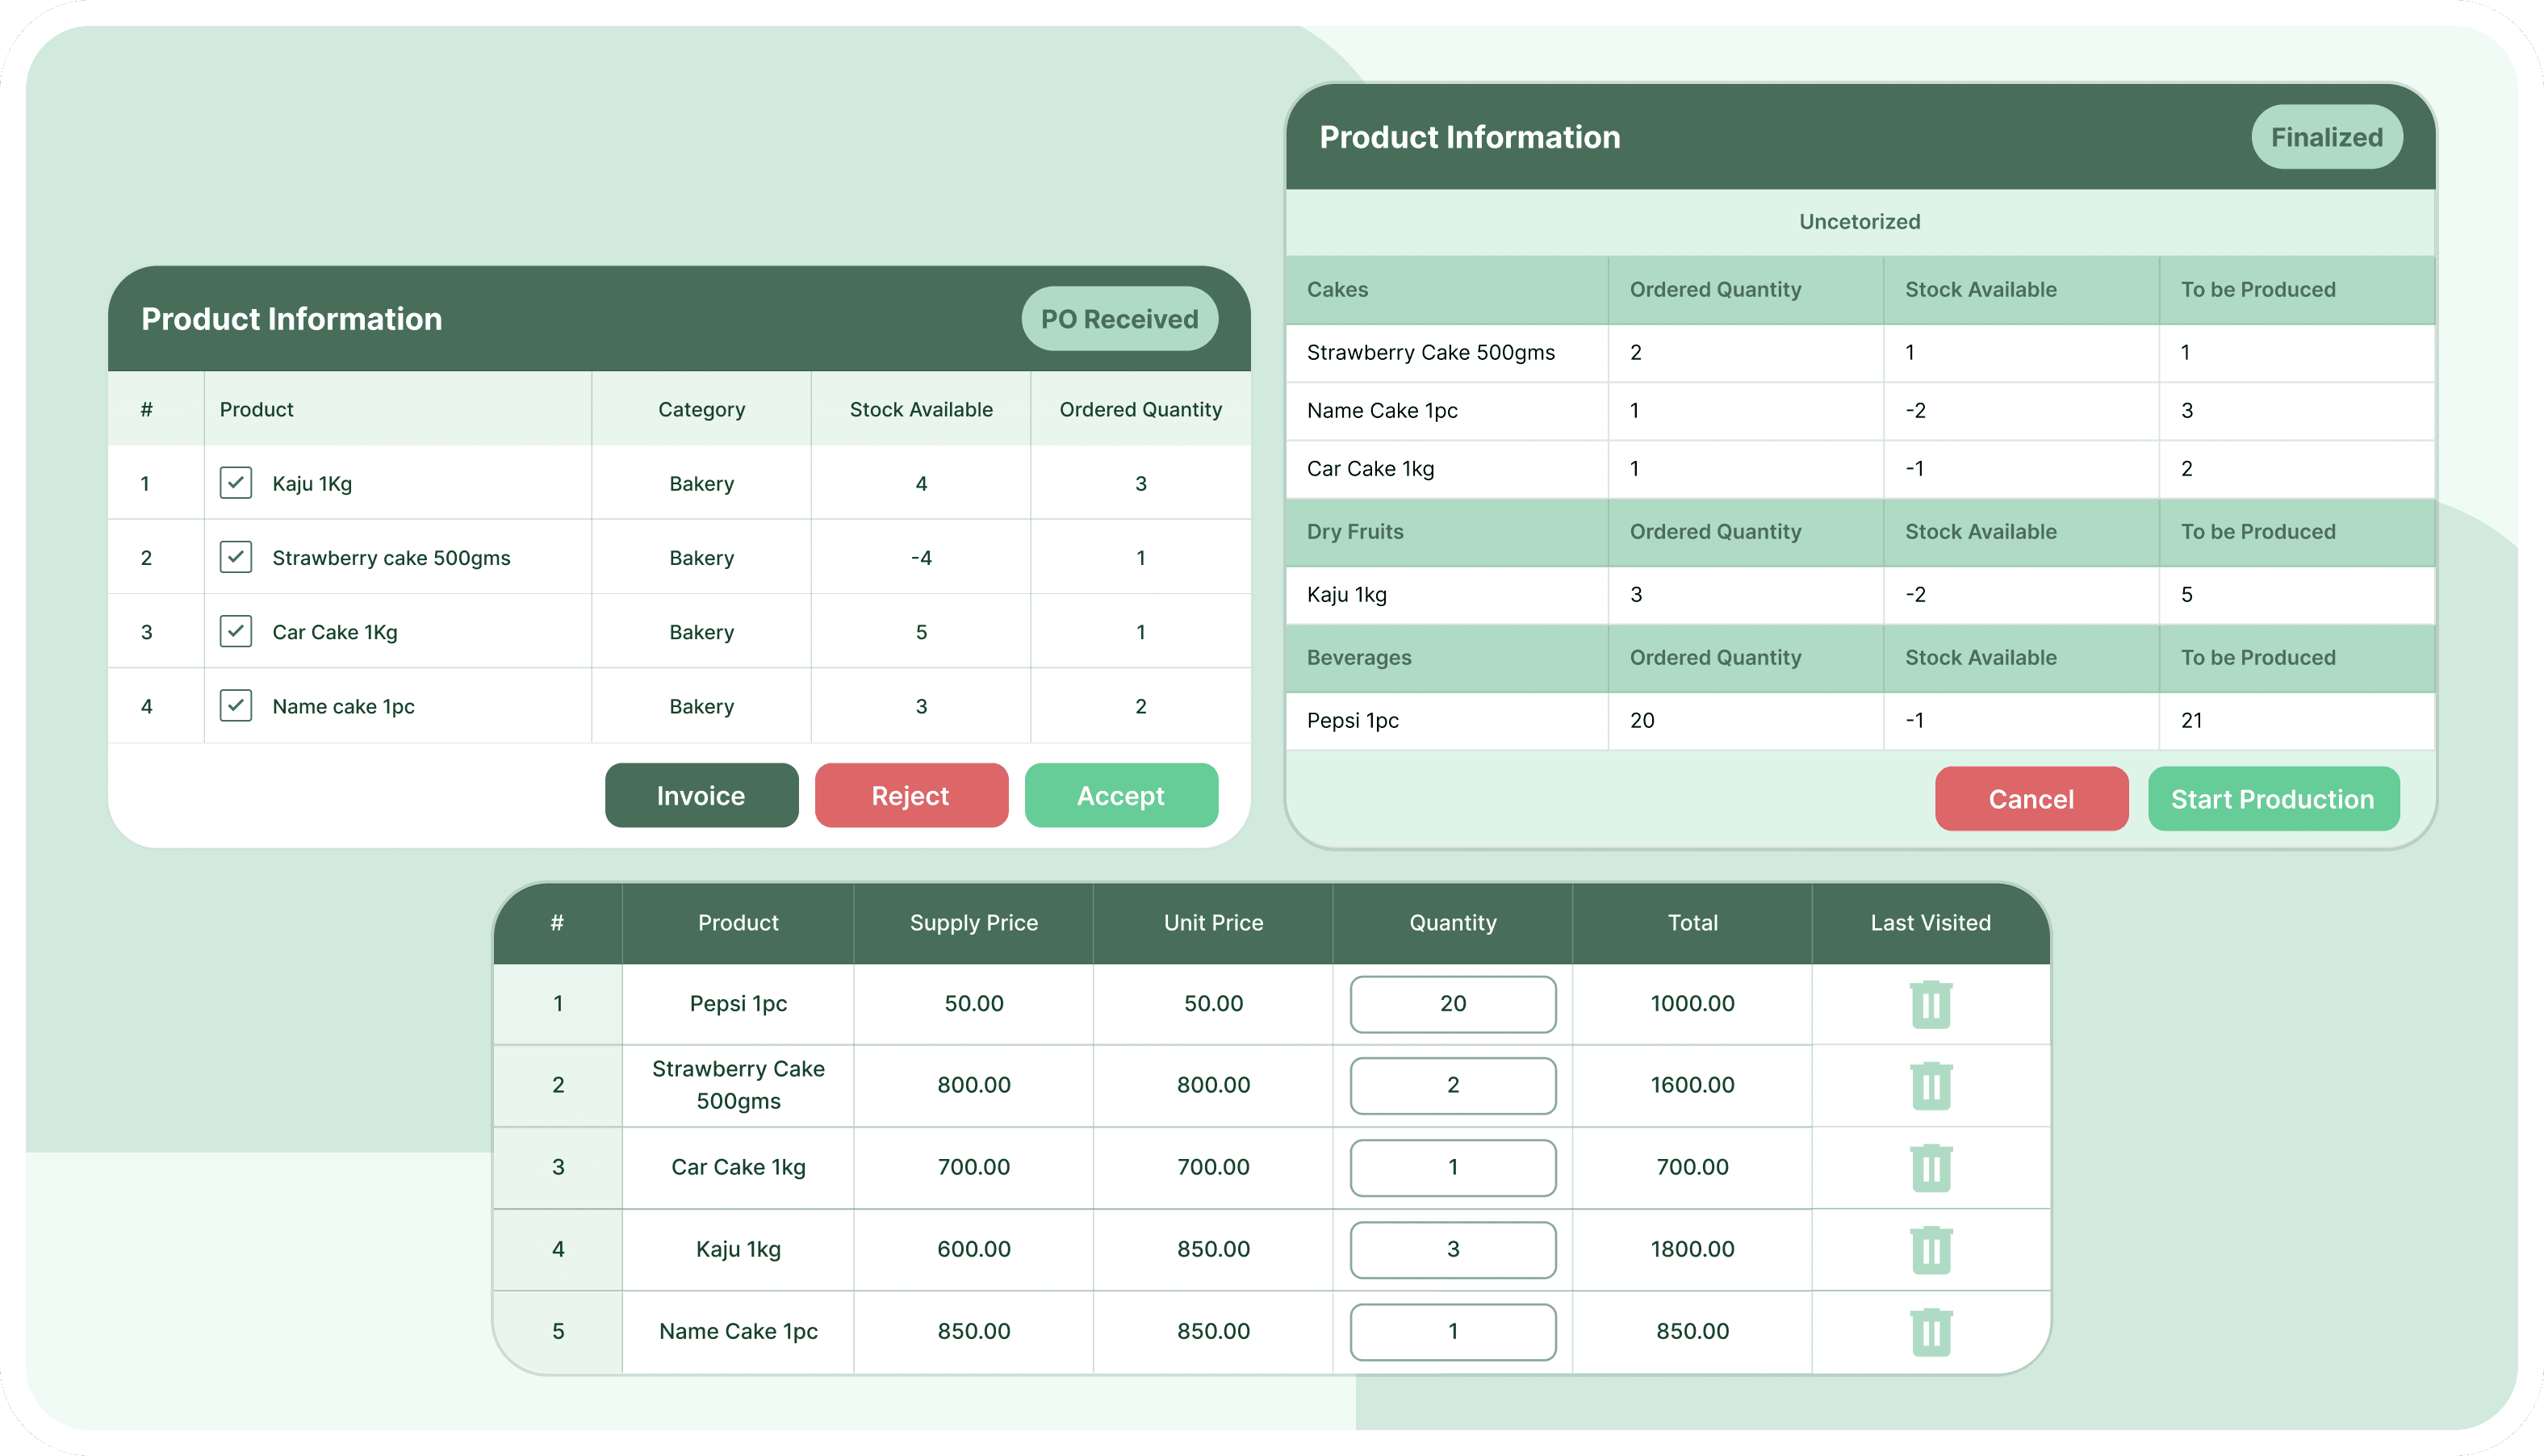This screenshot has height=1456, width=2544.
Task: Select the Uncetorized header row
Action: click(1859, 222)
